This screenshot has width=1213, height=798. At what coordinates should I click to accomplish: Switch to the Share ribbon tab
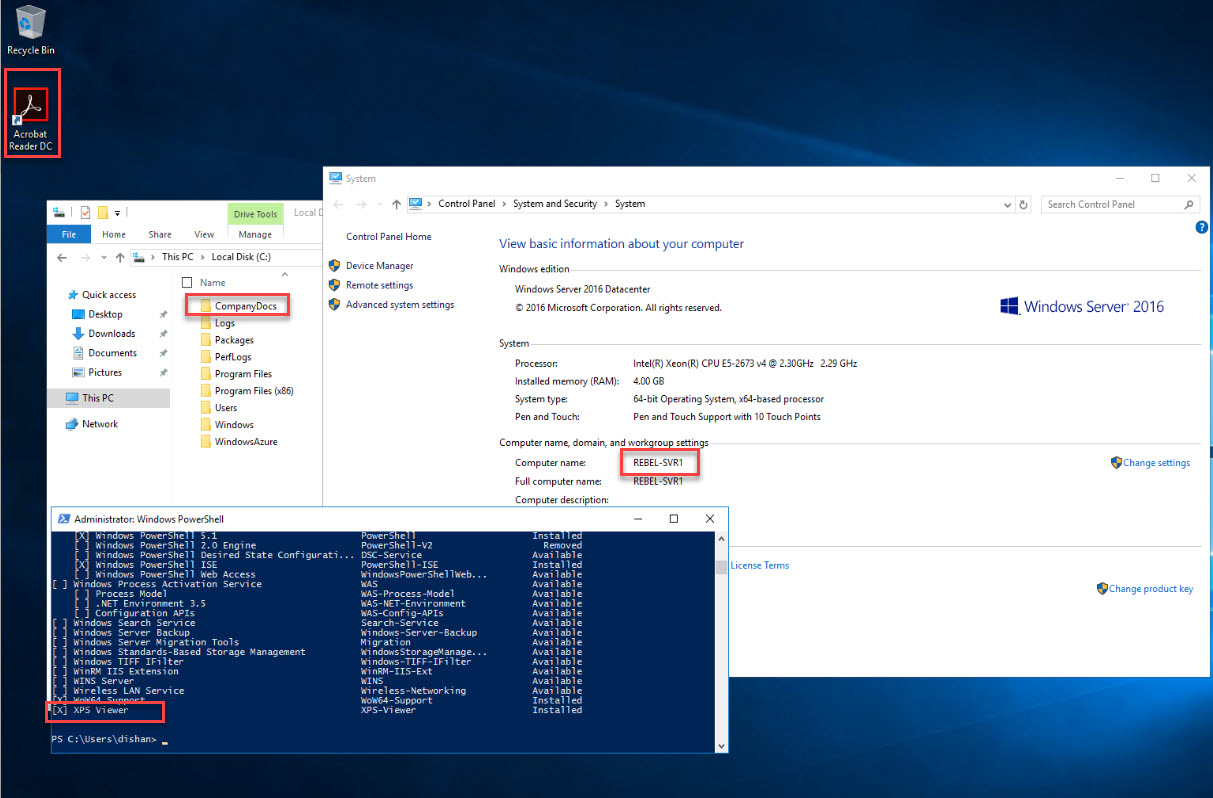click(160, 234)
